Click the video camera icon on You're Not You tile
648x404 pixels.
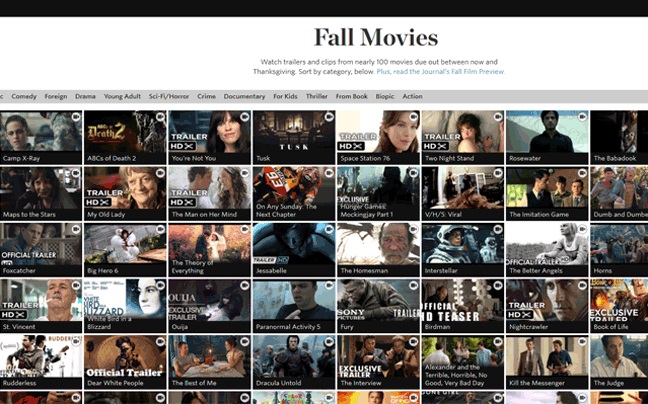click(x=245, y=117)
